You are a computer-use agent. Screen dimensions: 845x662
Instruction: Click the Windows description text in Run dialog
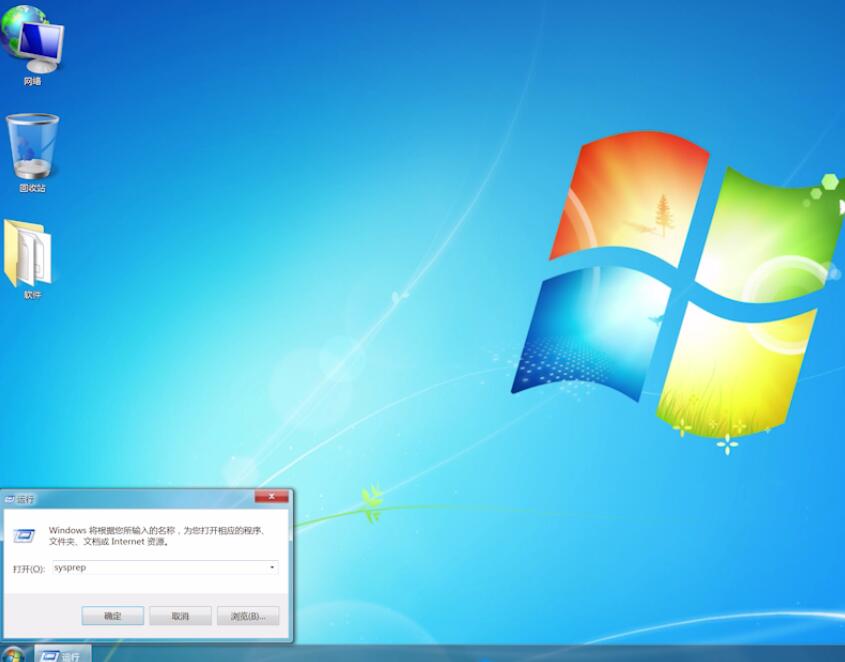coord(157,536)
